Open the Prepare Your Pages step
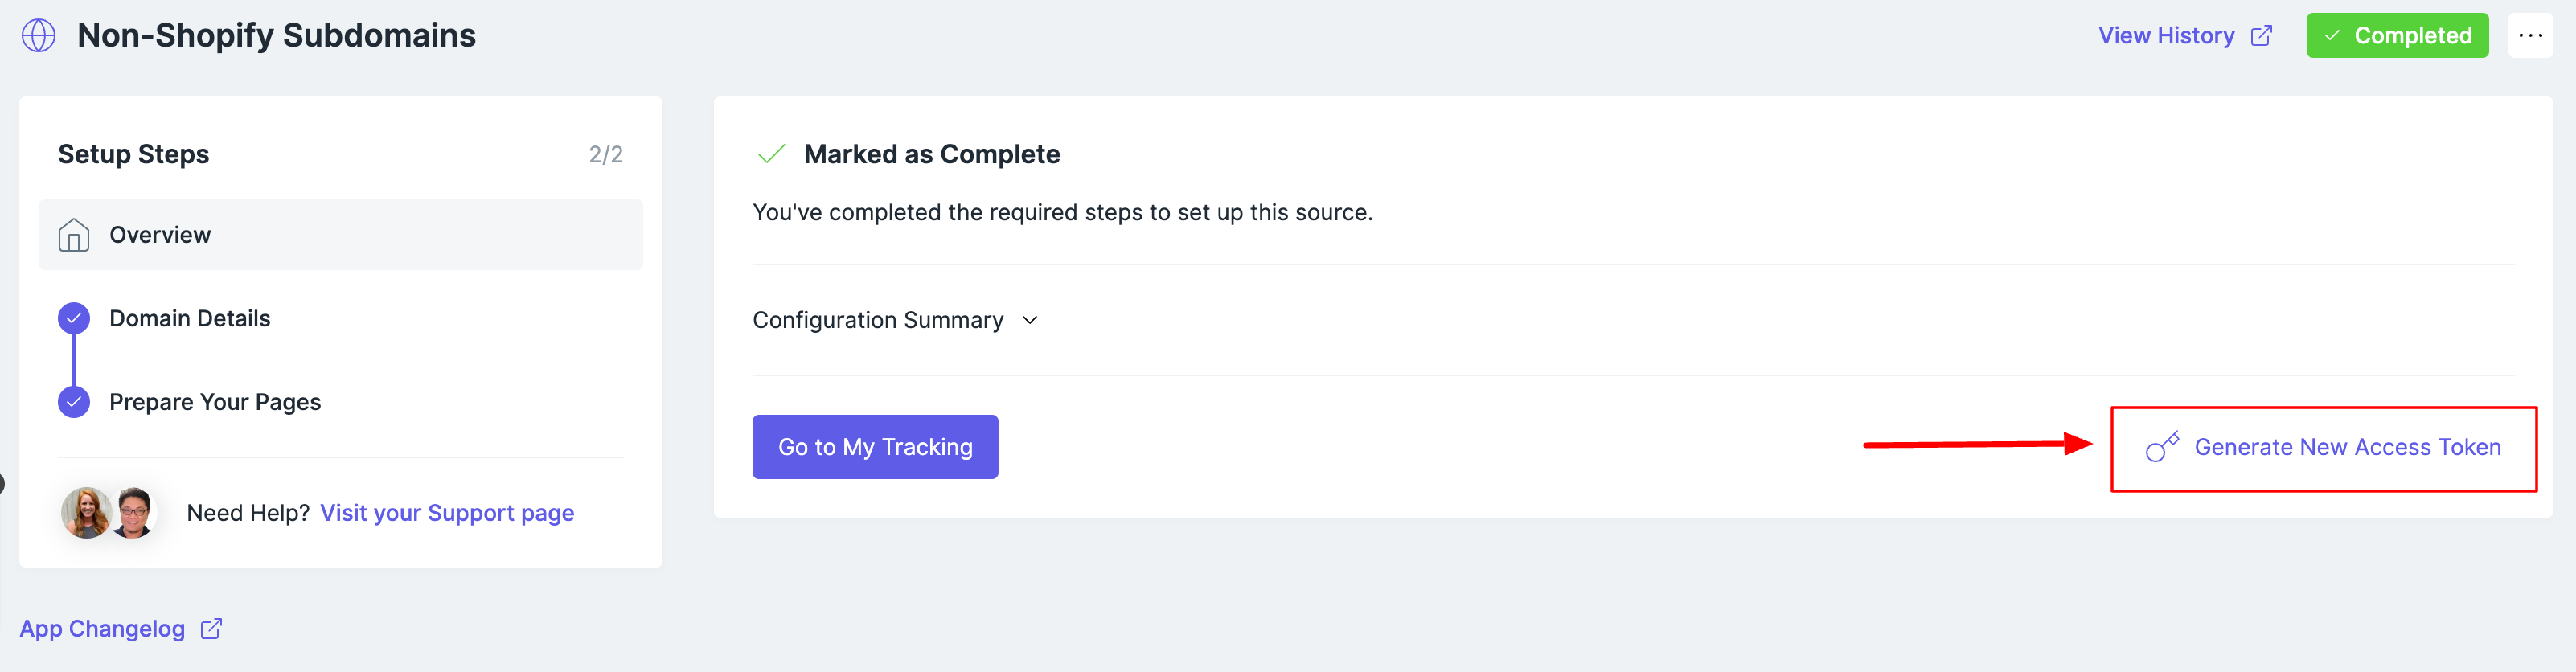The height and width of the screenshot is (672, 2576). [x=215, y=402]
